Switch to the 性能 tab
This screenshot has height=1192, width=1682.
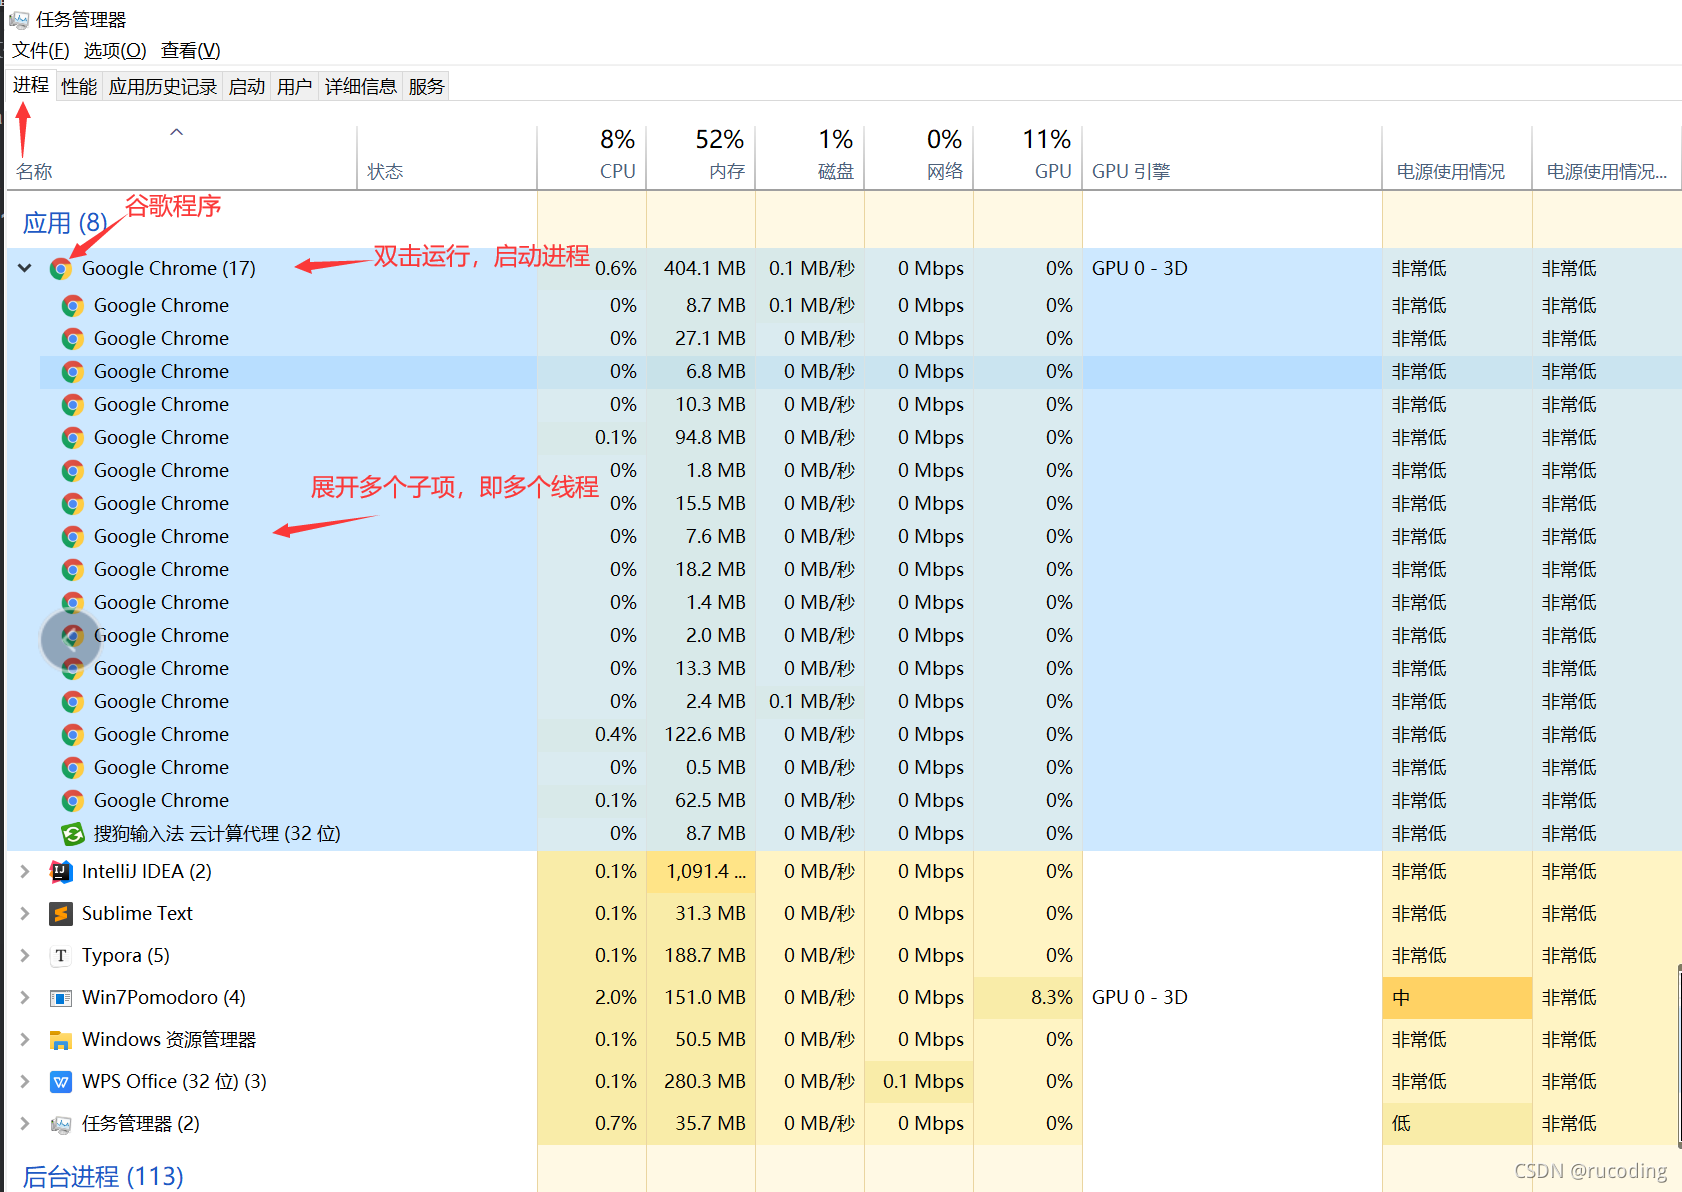coord(79,87)
